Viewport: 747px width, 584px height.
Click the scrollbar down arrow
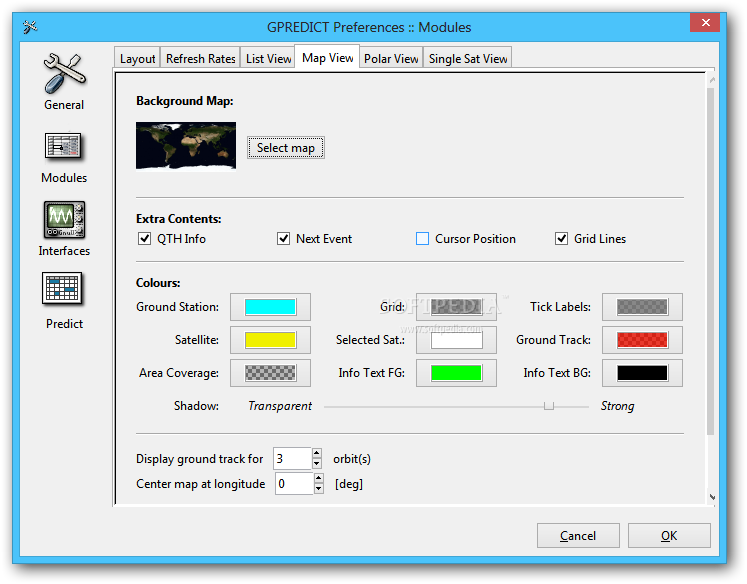click(x=712, y=497)
